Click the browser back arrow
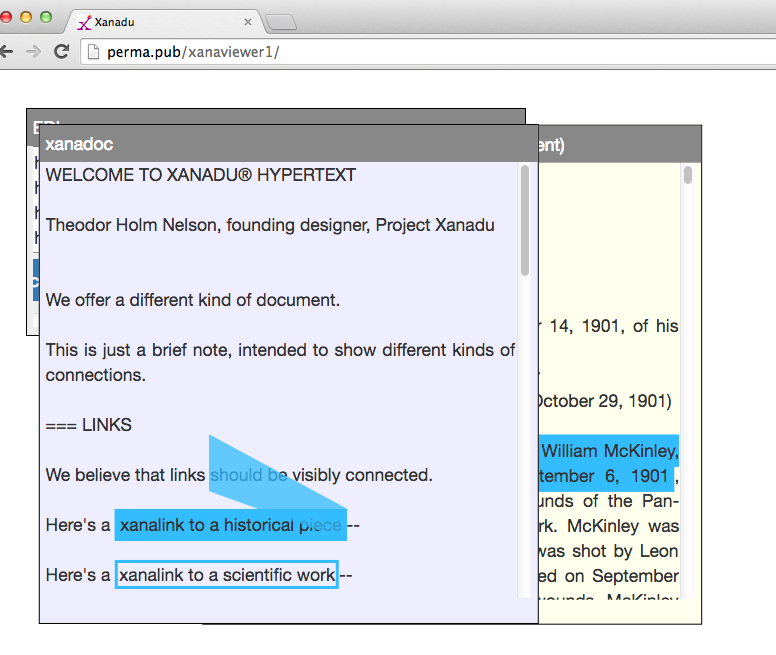Image resolution: width=776 pixels, height=655 pixels. [6, 51]
